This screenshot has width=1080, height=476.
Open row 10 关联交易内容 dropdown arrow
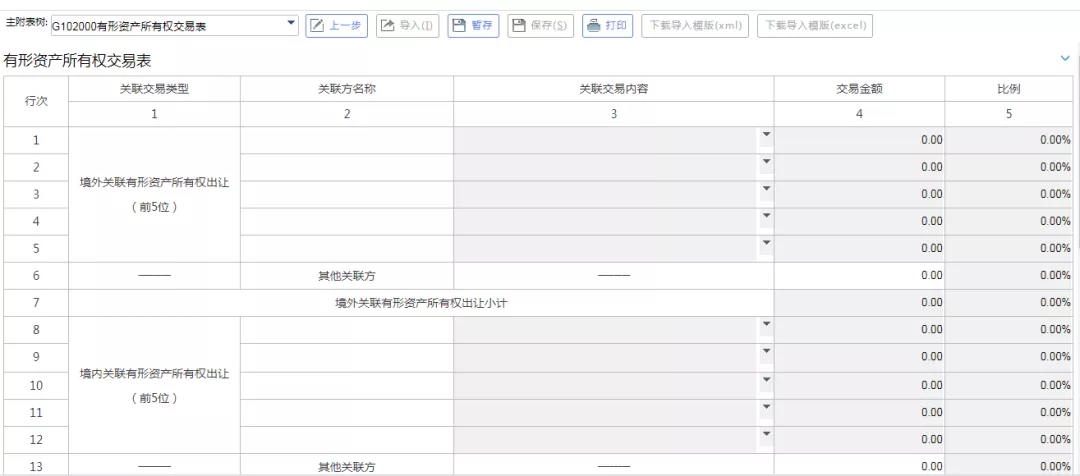766,379
